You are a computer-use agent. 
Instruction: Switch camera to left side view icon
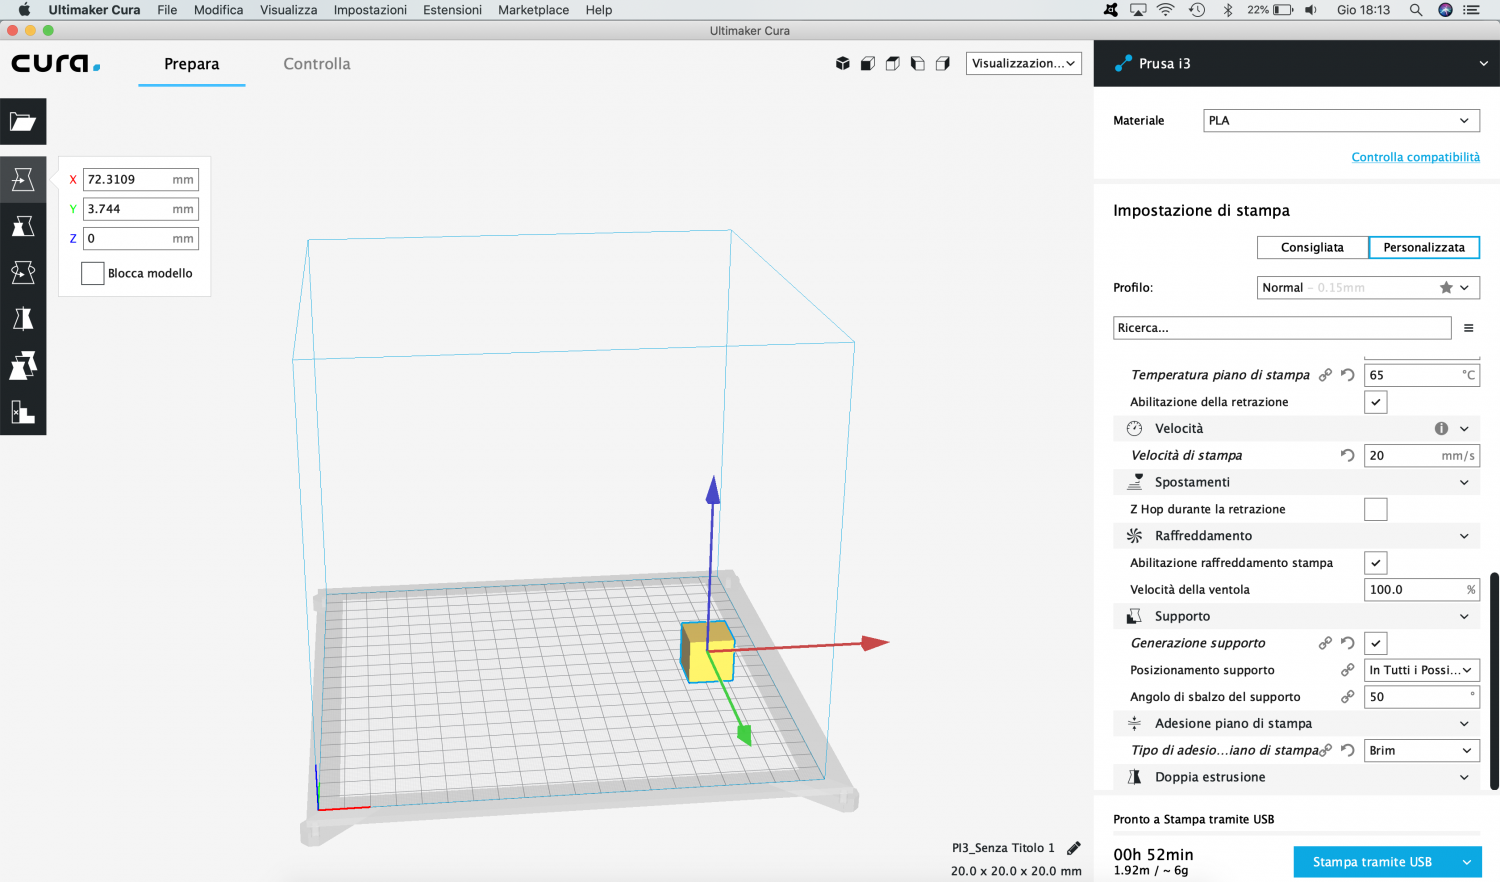tap(918, 63)
